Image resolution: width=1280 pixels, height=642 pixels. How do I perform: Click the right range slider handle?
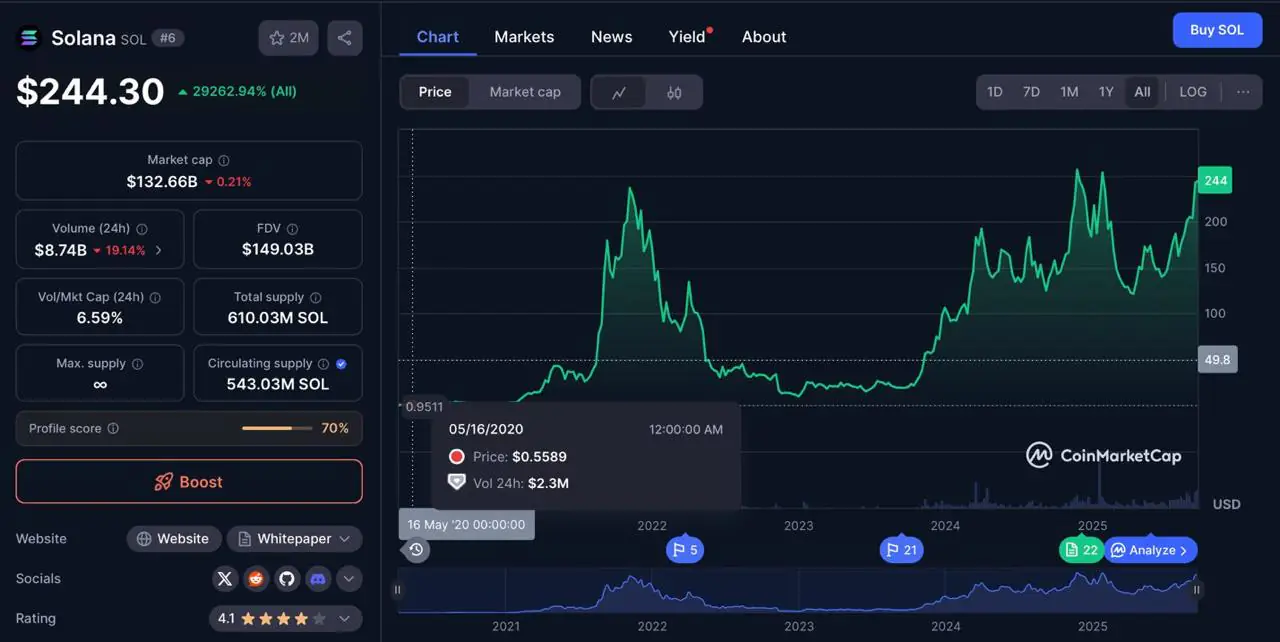click(1196, 590)
